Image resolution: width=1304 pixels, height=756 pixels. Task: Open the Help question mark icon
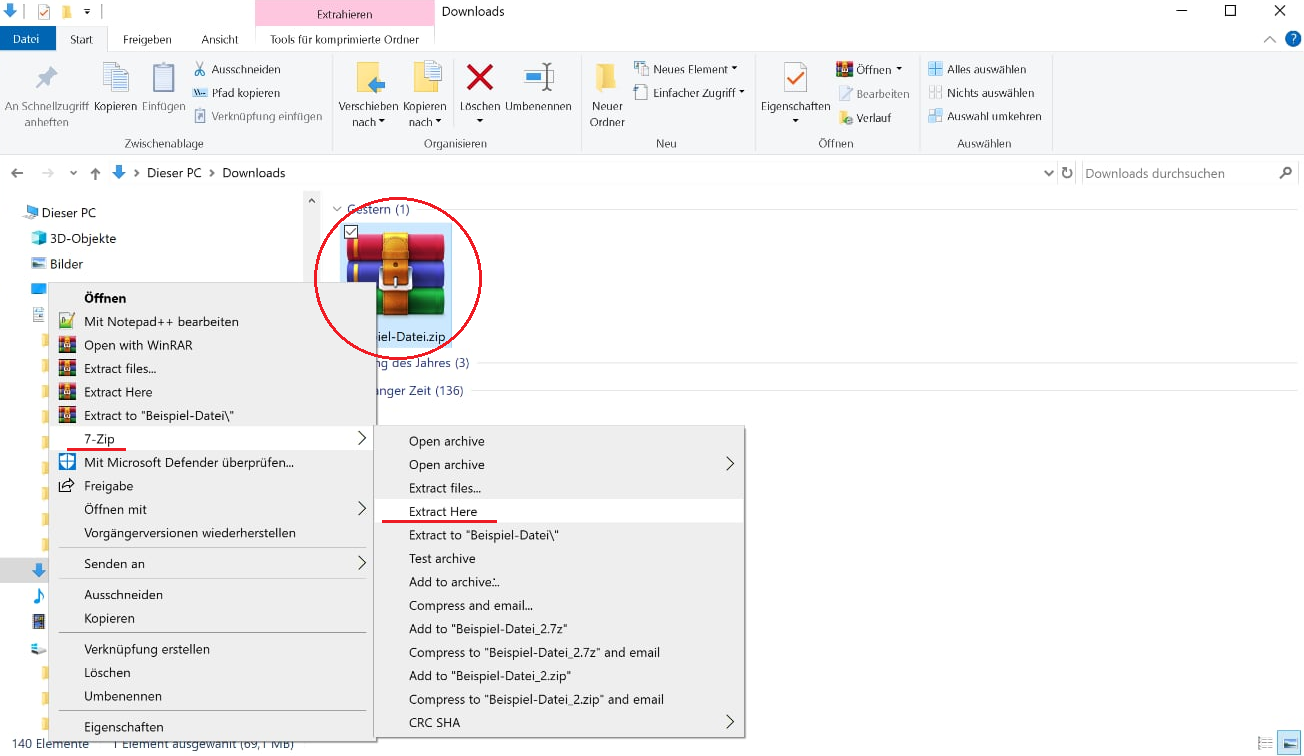point(1292,39)
